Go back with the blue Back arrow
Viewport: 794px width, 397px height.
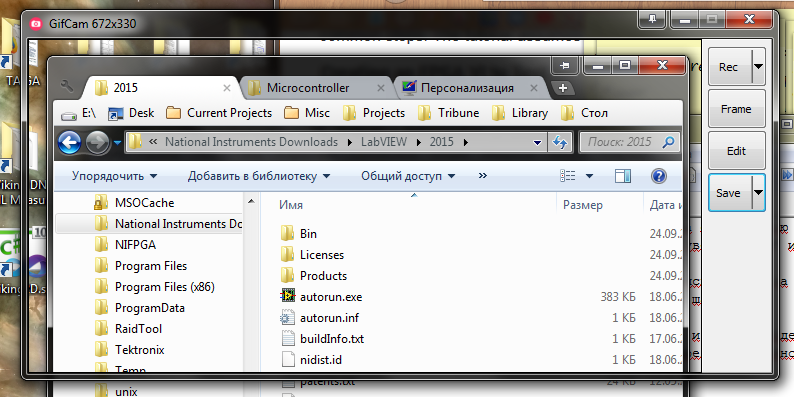coord(70,143)
